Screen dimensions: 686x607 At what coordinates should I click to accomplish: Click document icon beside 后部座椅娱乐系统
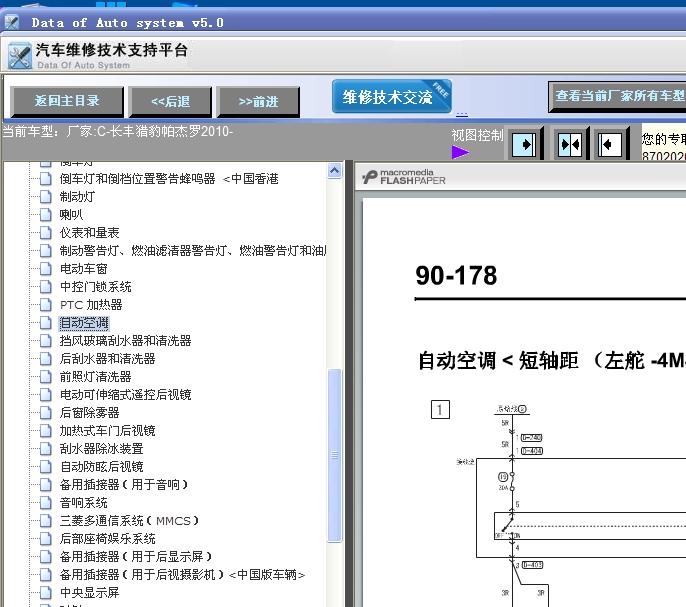point(46,538)
